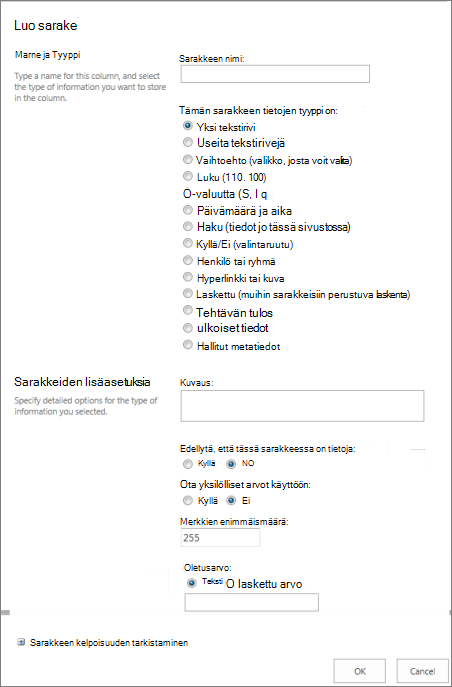Choose Kyllä/Ei (valintaruutu) option
Image resolution: width=452 pixels, height=687 pixels.
click(x=187, y=243)
